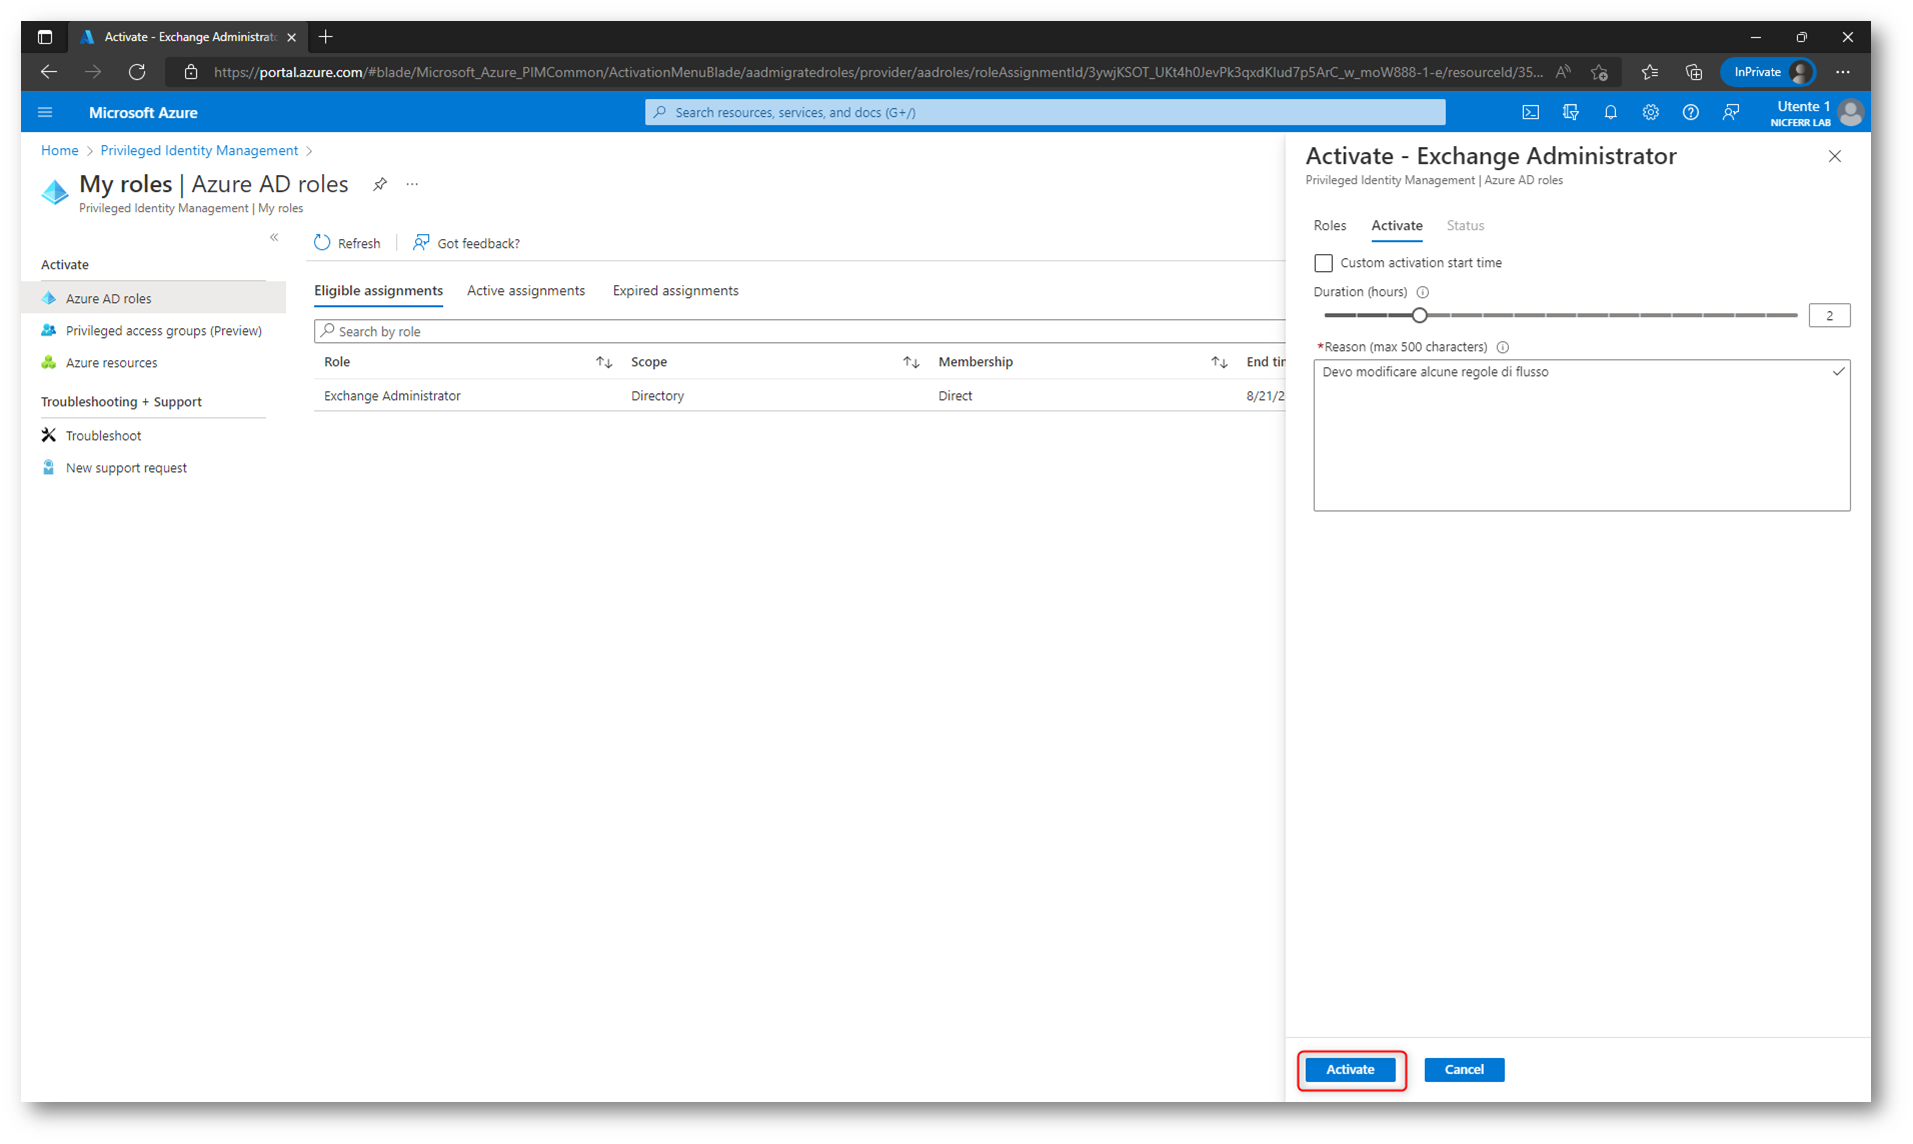Click Microsoft Azure home logo text
The image size is (1913, 1144).
143,112
